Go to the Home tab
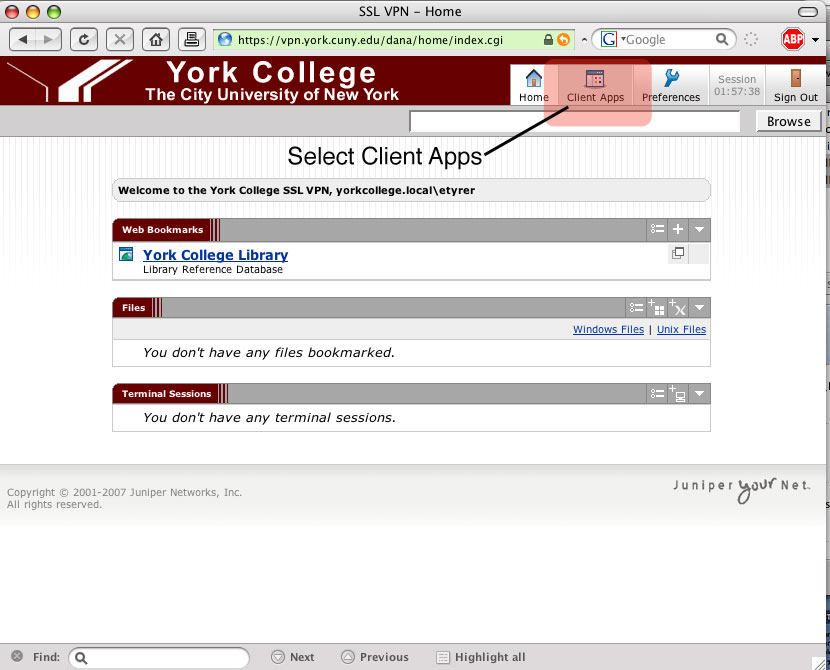Image resolution: width=830 pixels, height=670 pixels. click(x=534, y=85)
